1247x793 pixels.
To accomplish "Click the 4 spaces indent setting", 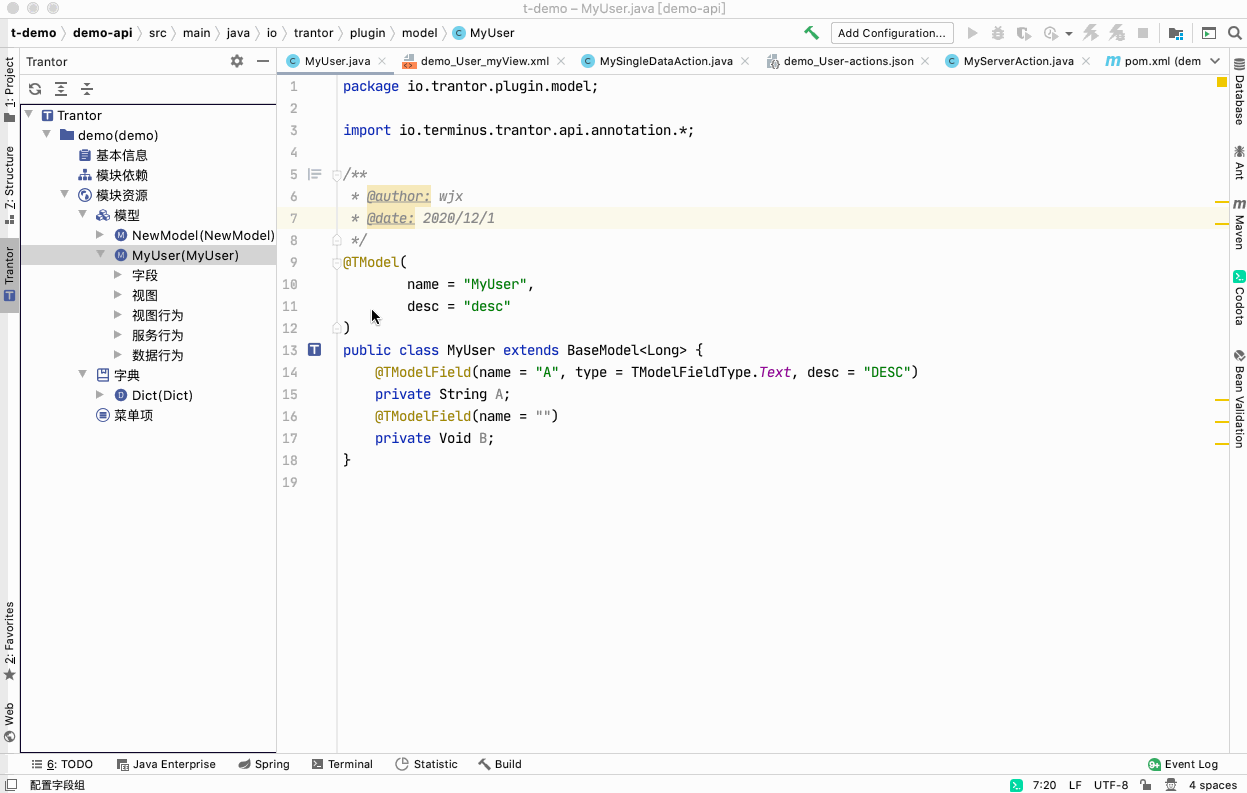I will [1213, 785].
